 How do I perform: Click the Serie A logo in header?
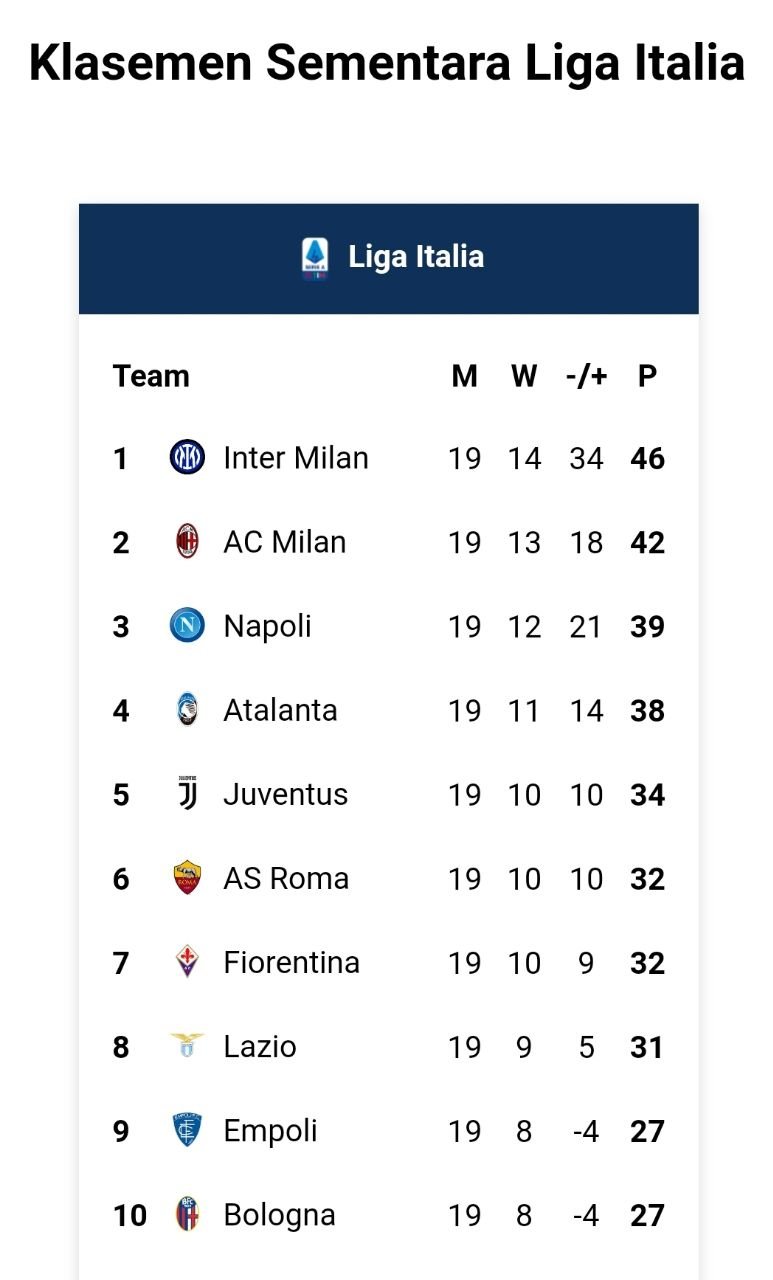[x=314, y=257]
